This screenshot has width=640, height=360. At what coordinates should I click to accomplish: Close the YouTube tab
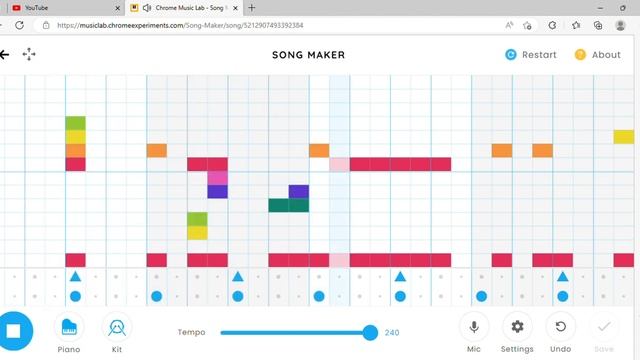click(118, 8)
